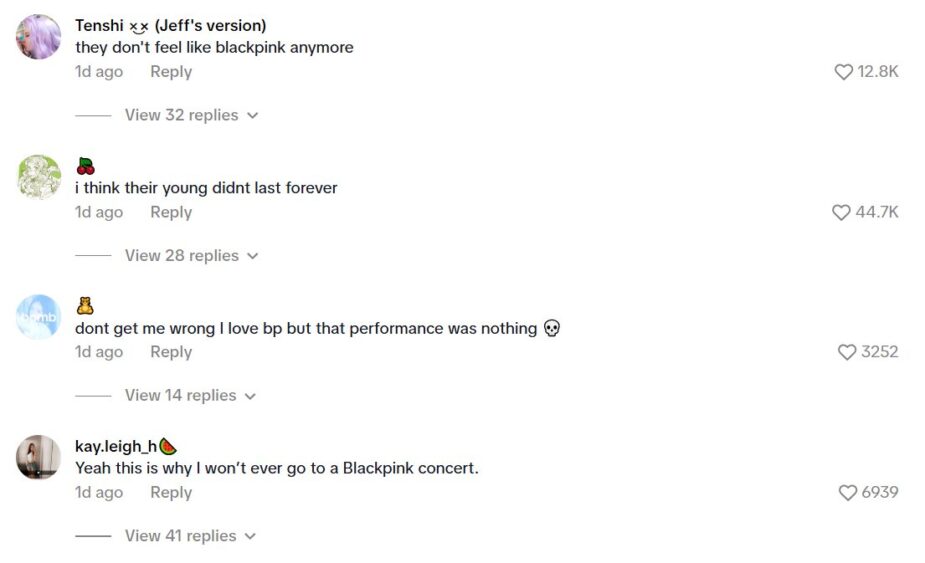Reply to the 'performance was nothing' comment

click(x=171, y=352)
